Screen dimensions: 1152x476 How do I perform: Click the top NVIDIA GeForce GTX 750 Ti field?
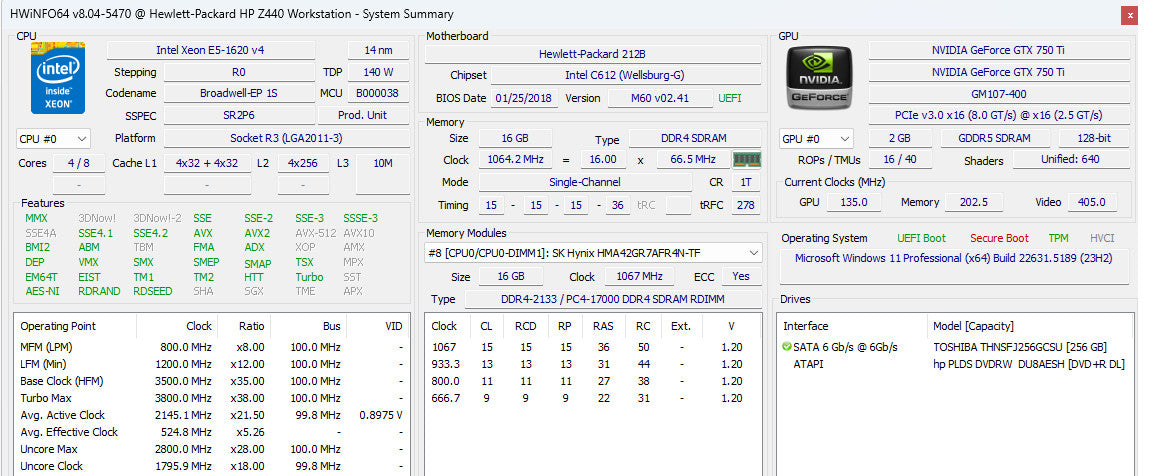pyautogui.click(x=998, y=50)
